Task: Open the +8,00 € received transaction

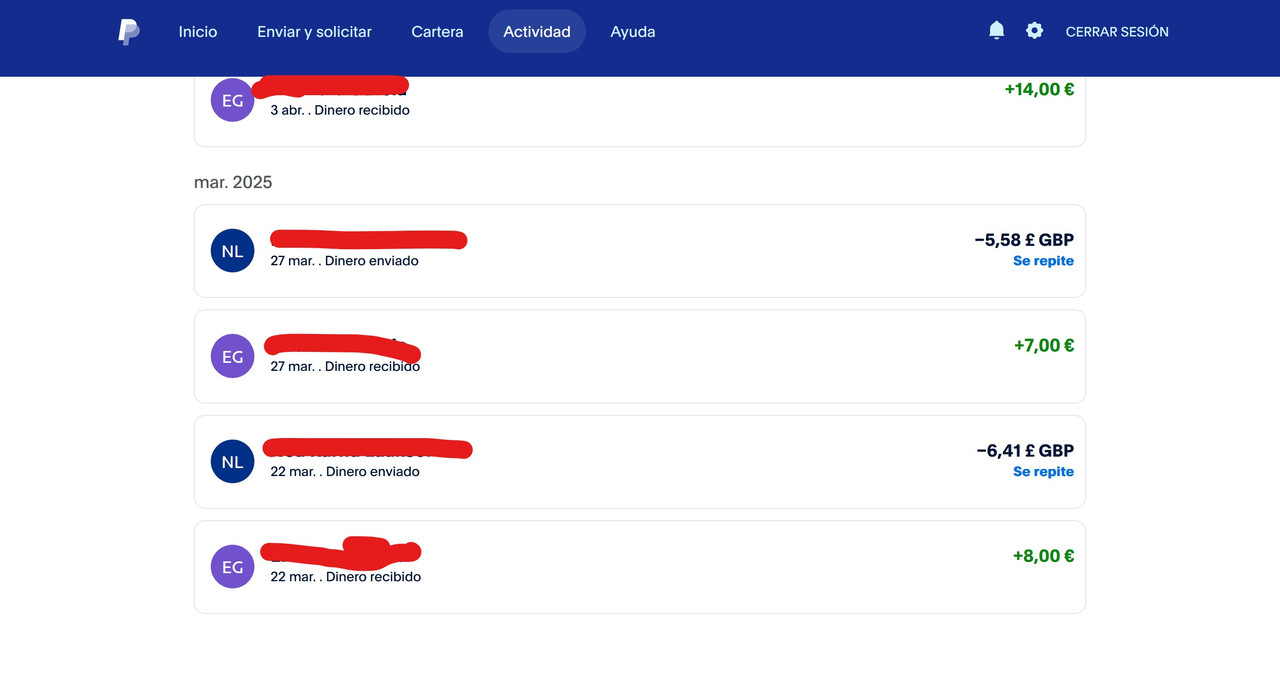Action: point(1043,556)
